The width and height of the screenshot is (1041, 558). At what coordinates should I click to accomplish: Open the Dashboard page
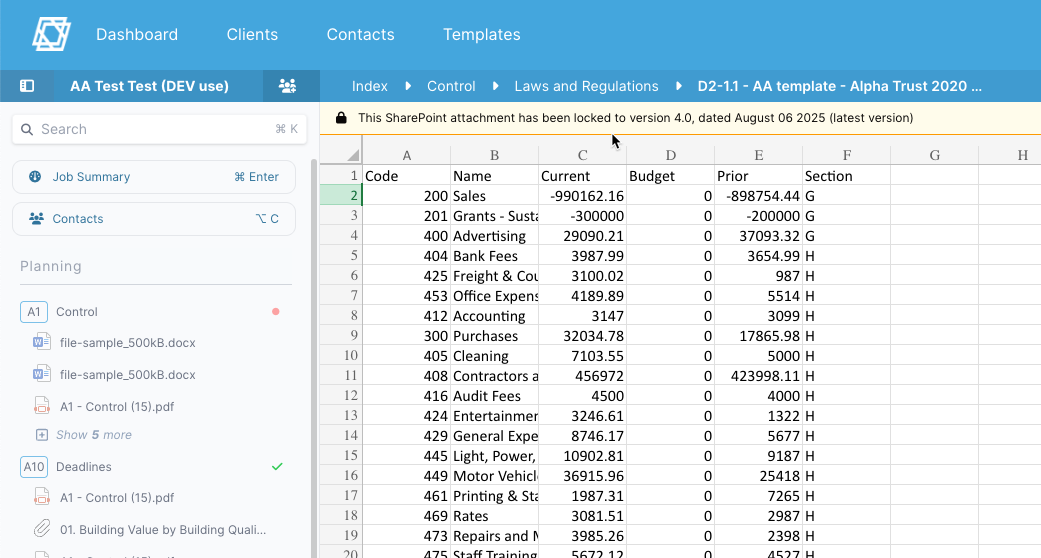[x=137, y=34]
